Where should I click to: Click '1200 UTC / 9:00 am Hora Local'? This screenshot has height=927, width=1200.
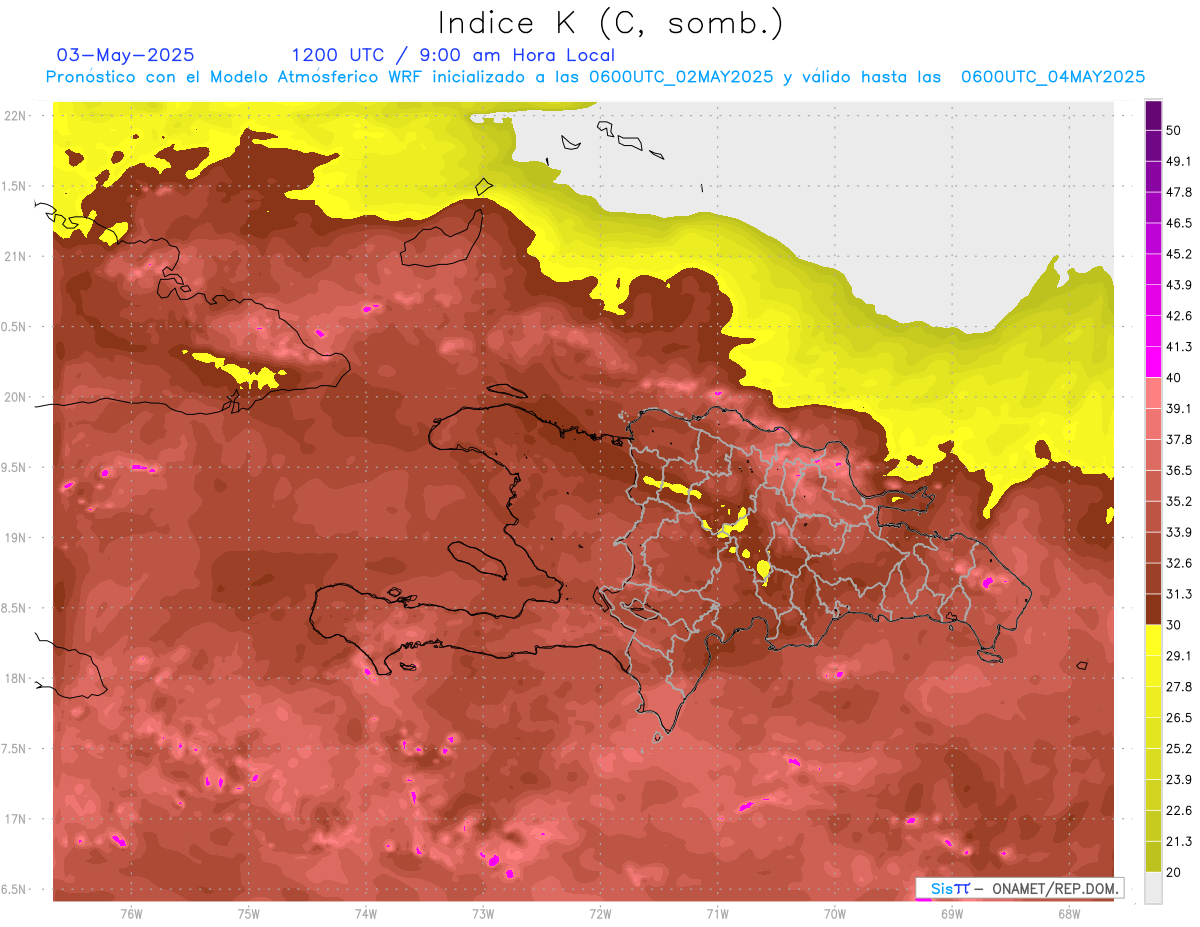point(453,55)
